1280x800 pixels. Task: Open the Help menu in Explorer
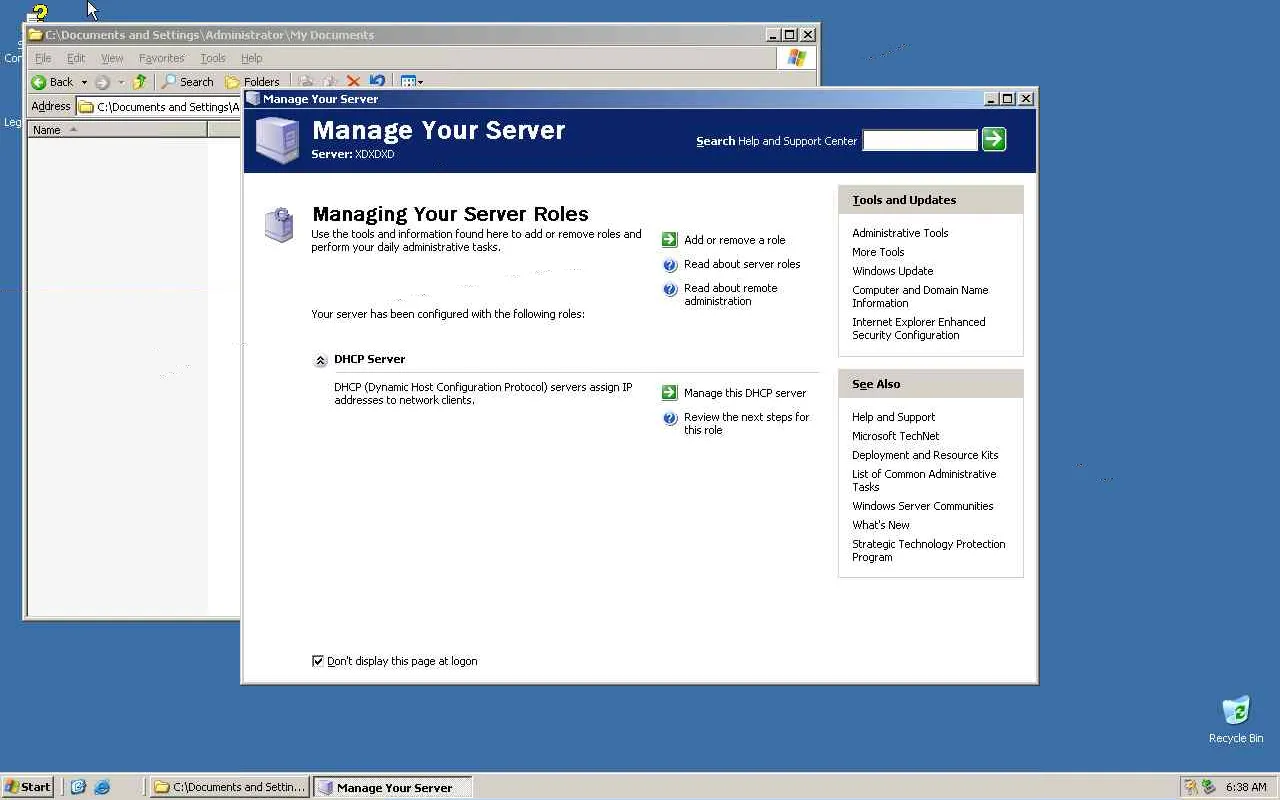coord(251,58)
